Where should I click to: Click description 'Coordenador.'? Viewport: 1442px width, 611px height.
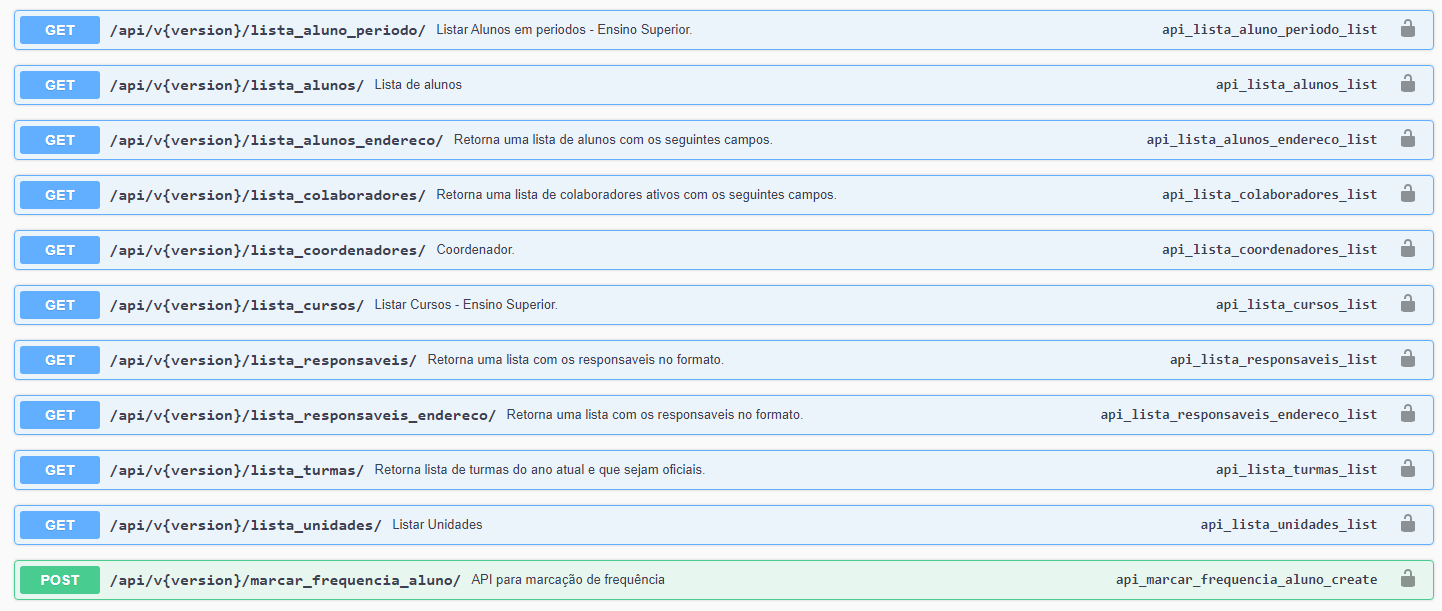tap(475, 250)
